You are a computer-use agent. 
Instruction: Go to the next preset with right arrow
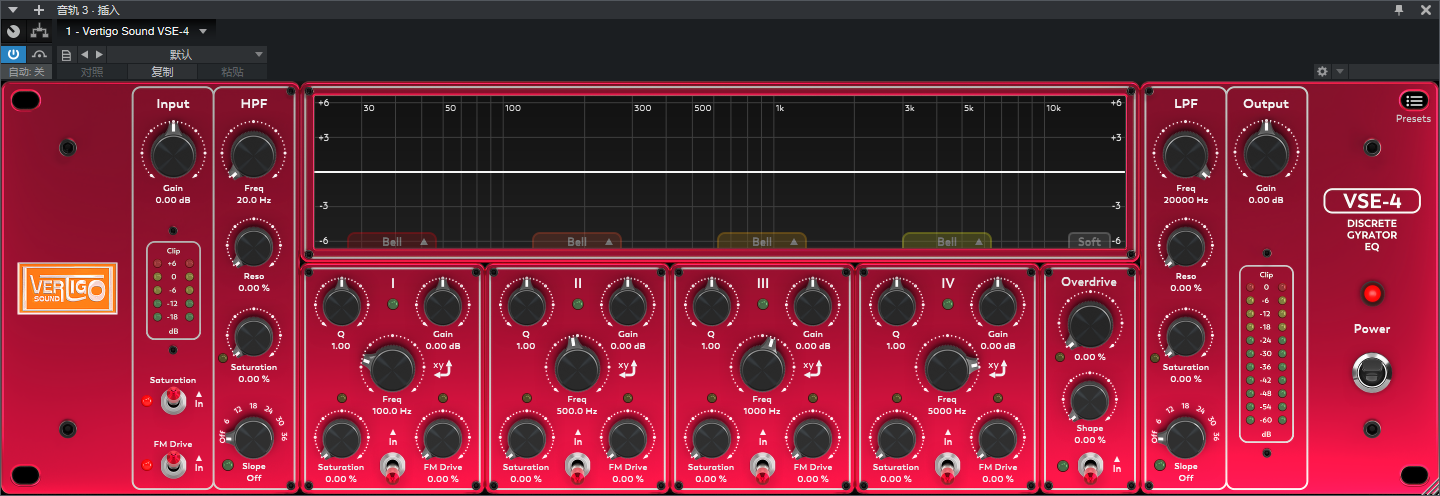click(98, 54)
